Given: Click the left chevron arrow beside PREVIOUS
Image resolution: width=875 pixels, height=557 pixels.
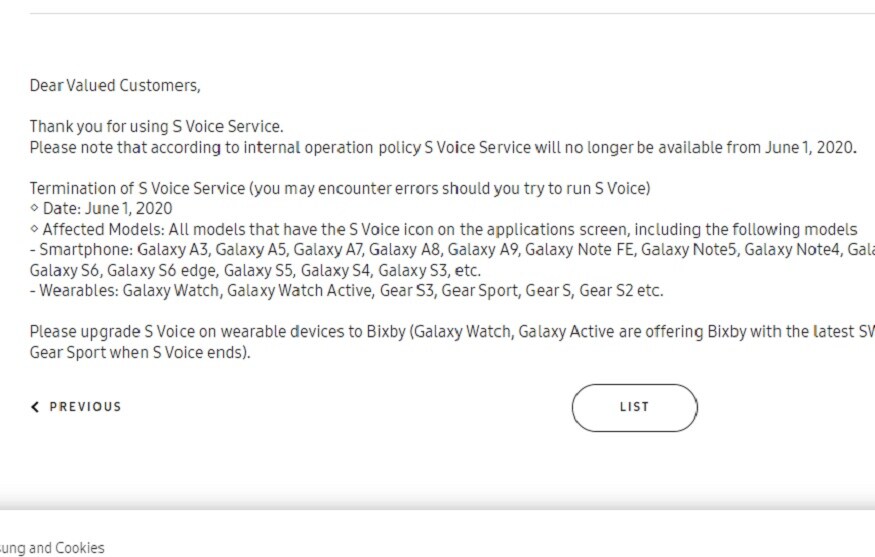Looking at the screenshot, I should pos(35,407).
